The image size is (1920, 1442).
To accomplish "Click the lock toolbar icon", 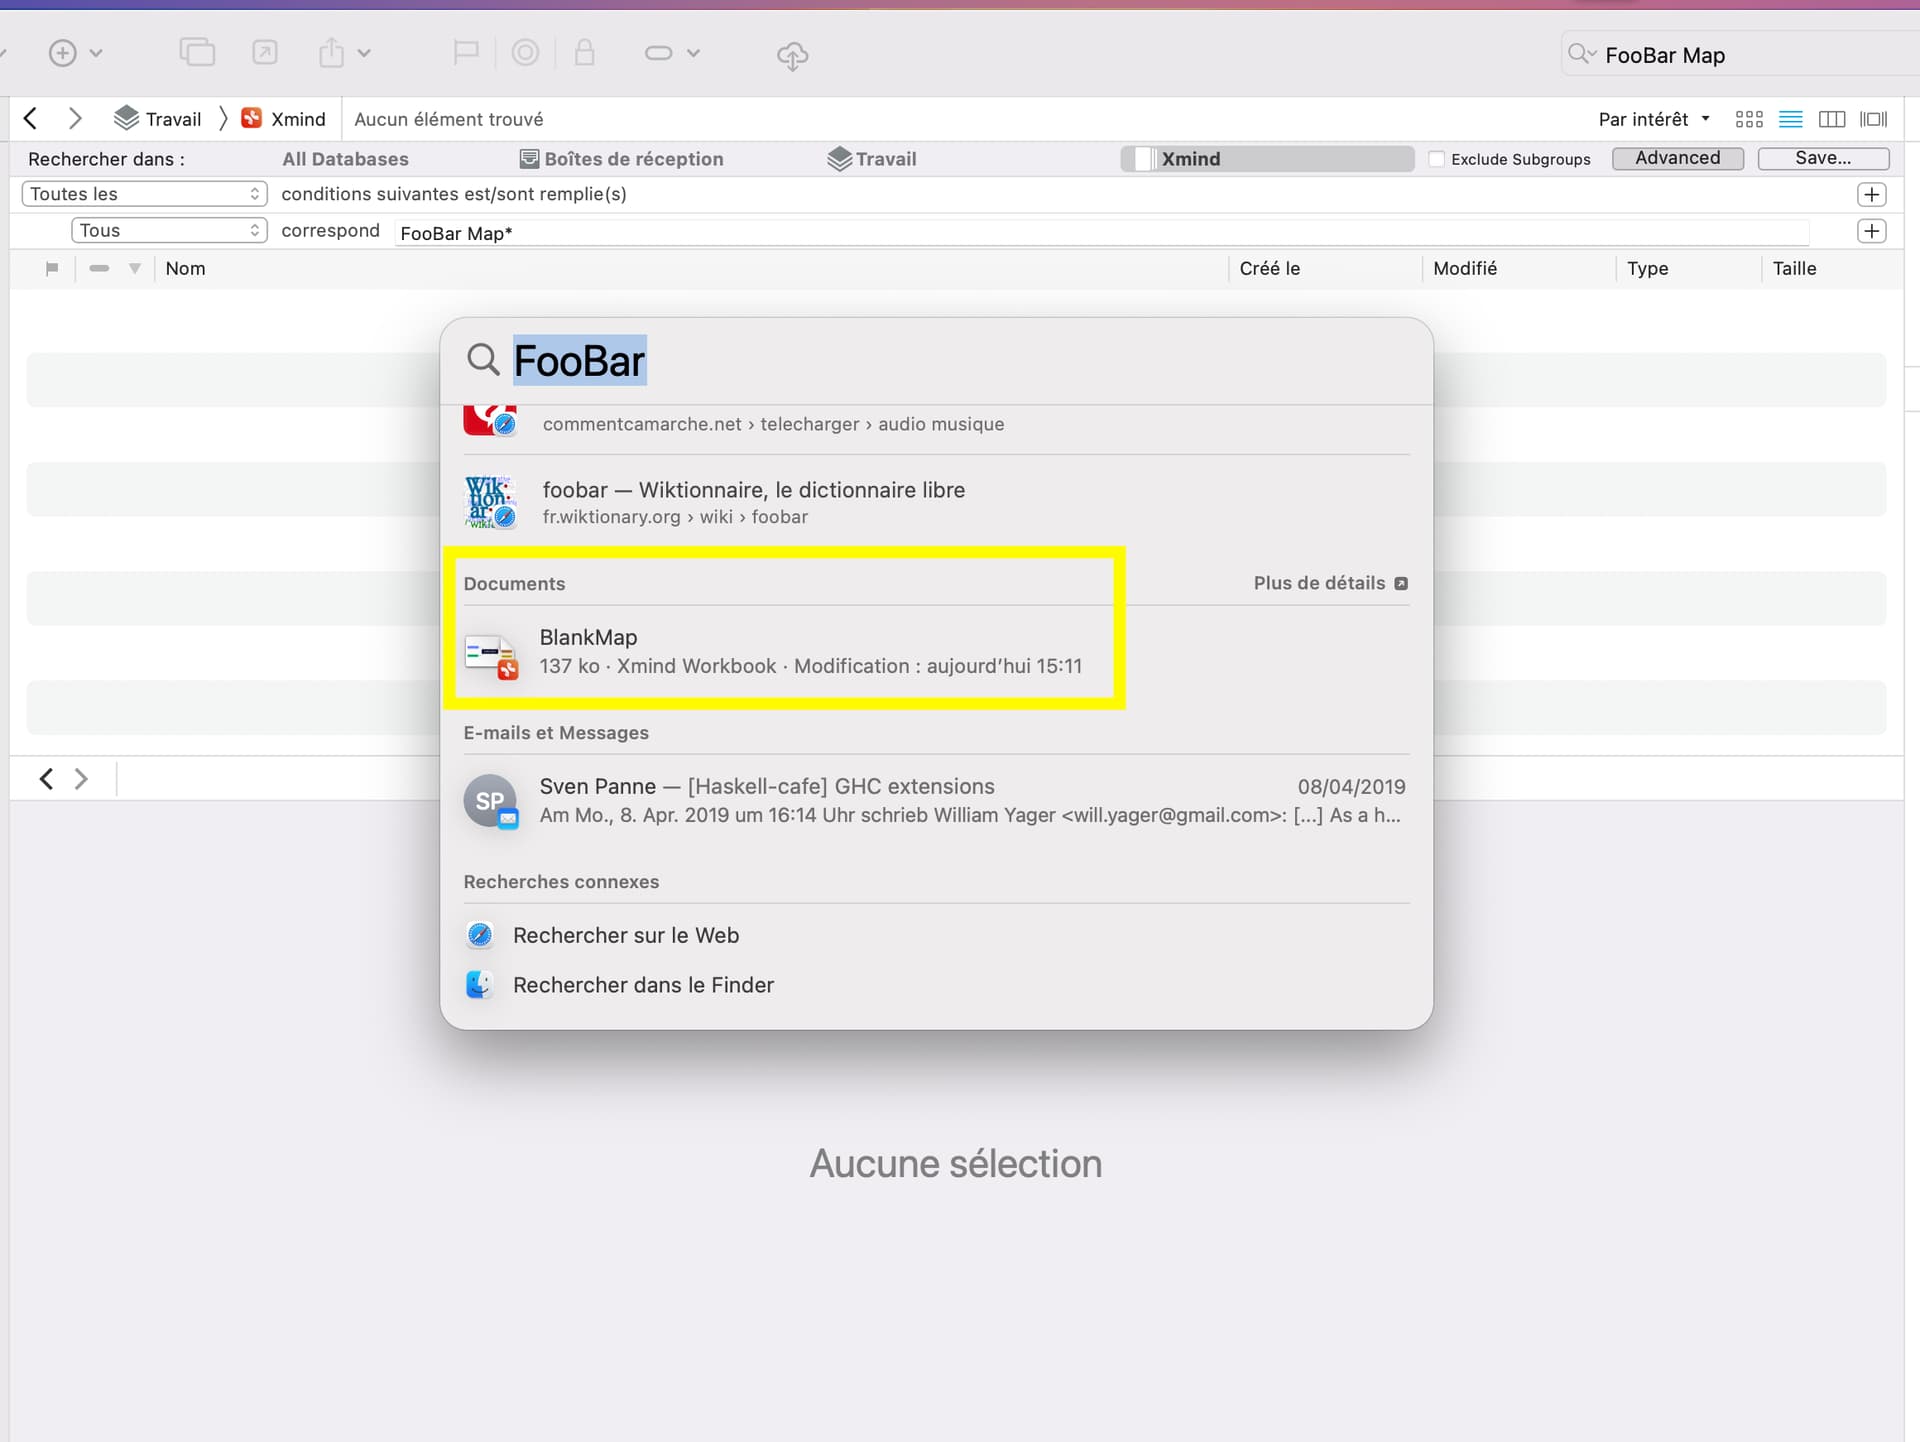I will (x=585, y=52).
